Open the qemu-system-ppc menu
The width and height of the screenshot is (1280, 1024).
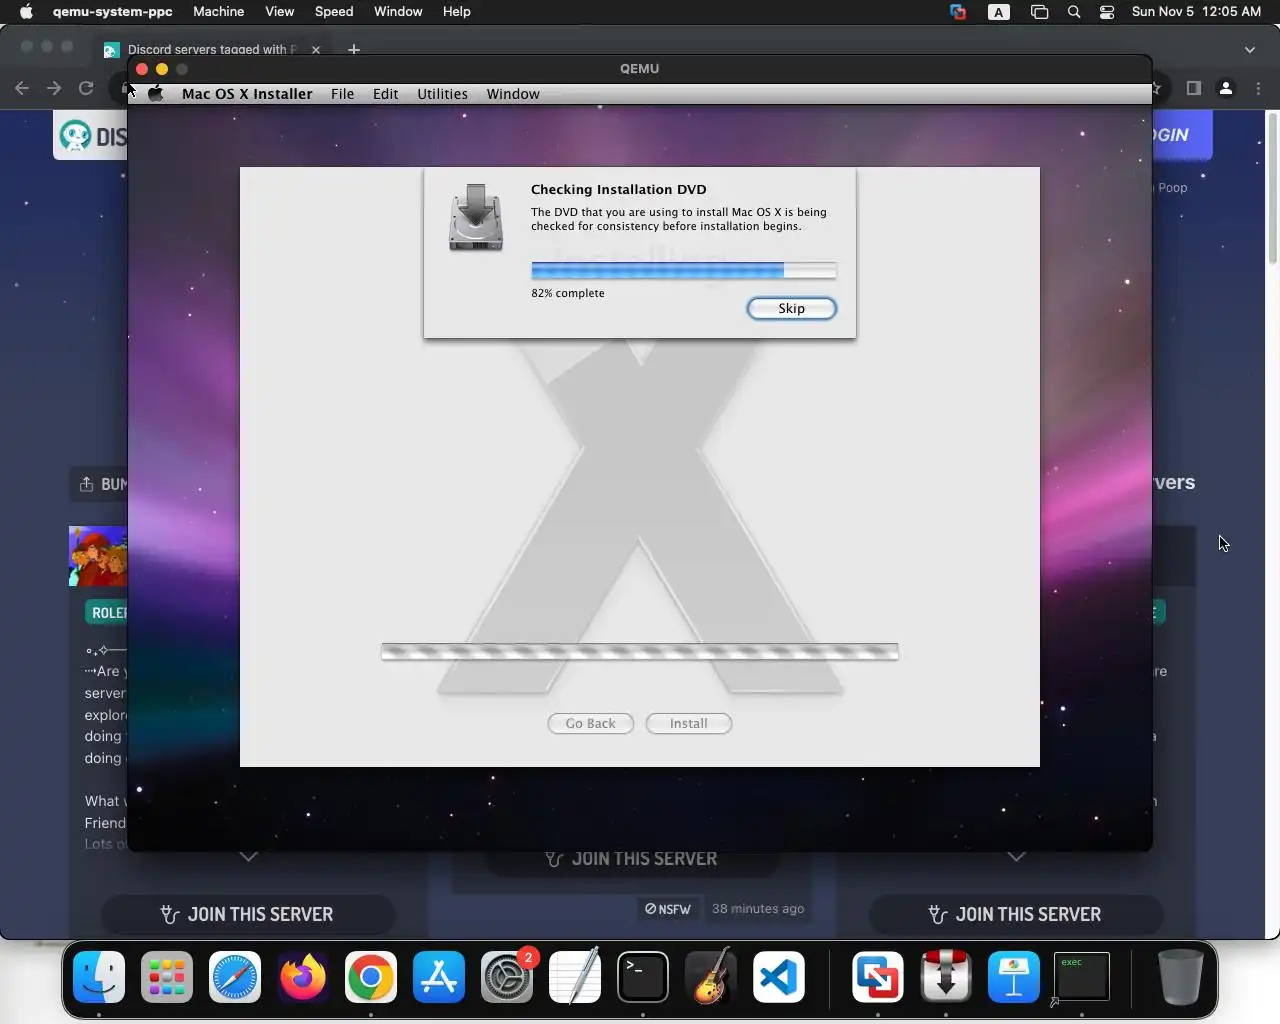pos(112,12)
